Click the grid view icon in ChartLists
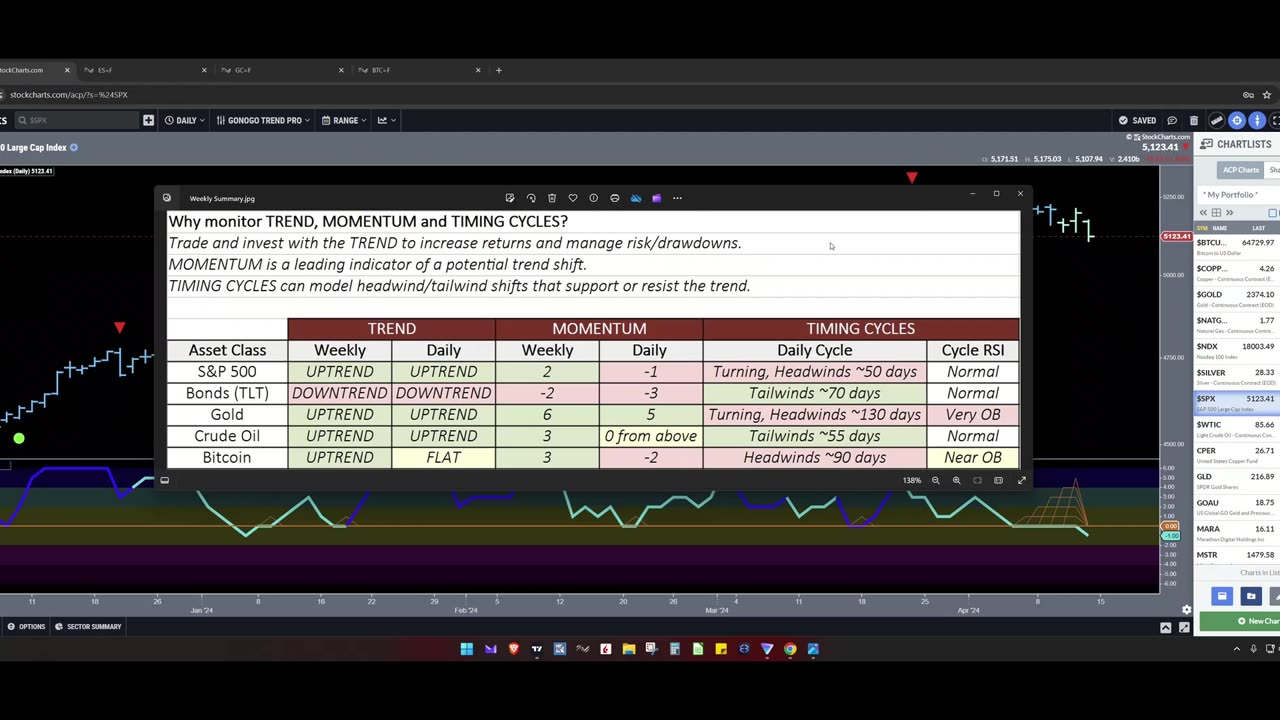 coord(1216,213)
